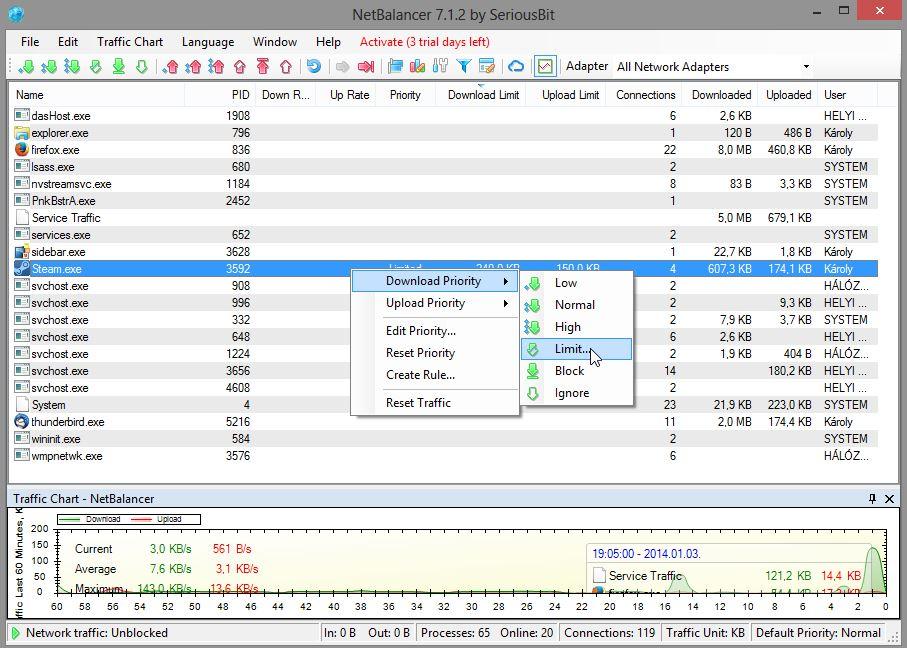The width and height of the screenshot is (907, 648).
Task: Open the Language menu
Action: click(208, 42)
